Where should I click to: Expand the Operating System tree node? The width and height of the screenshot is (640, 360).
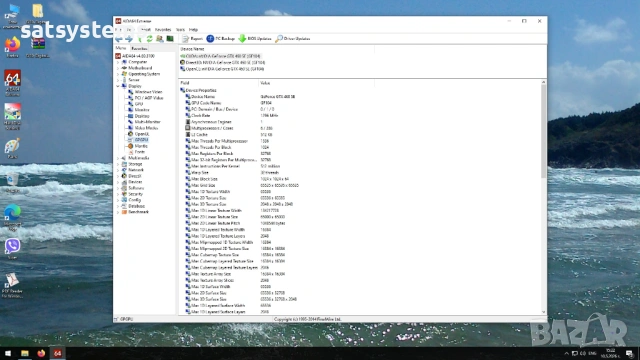(x=118, y=74)
